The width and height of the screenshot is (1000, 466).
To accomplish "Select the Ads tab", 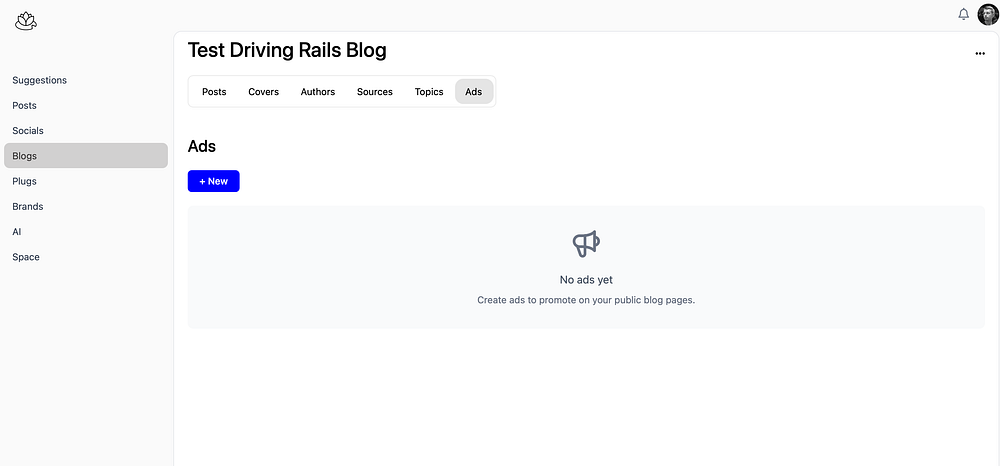I will (x=474, y=92).
